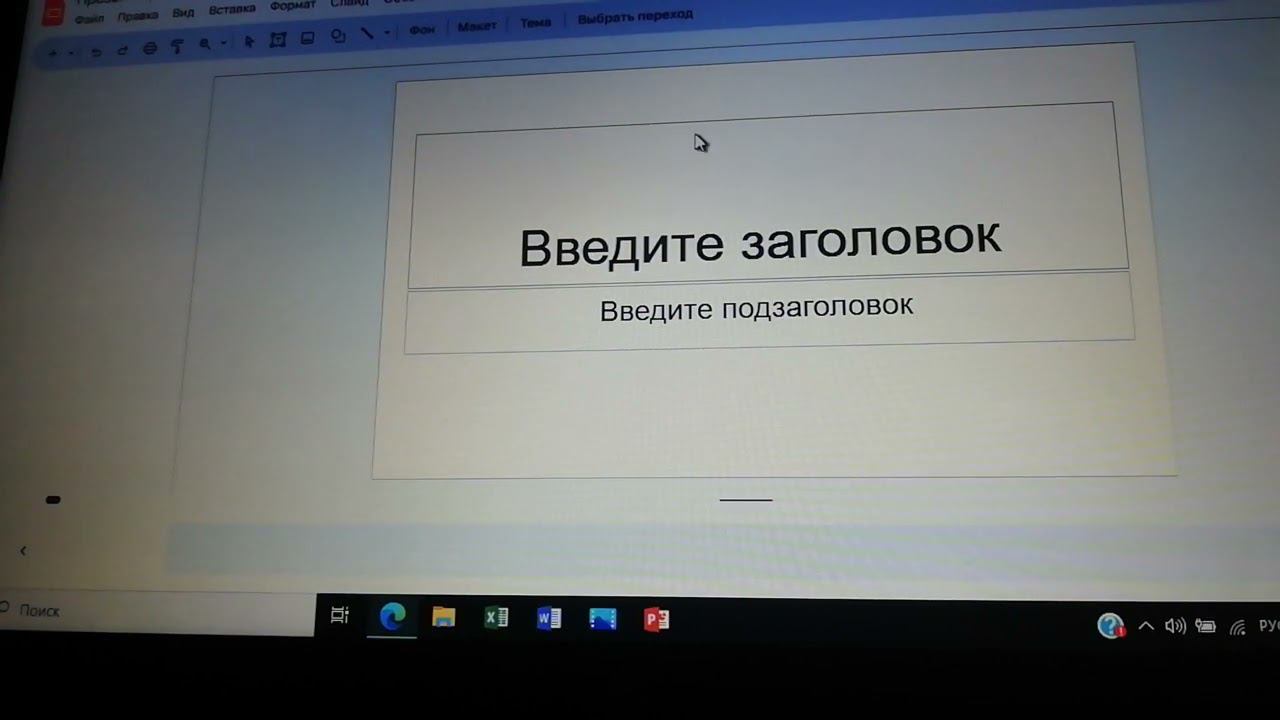Click the Zoom magnifier tool
The width and height of the screenshot is (1280, 720).
point(205,44)
